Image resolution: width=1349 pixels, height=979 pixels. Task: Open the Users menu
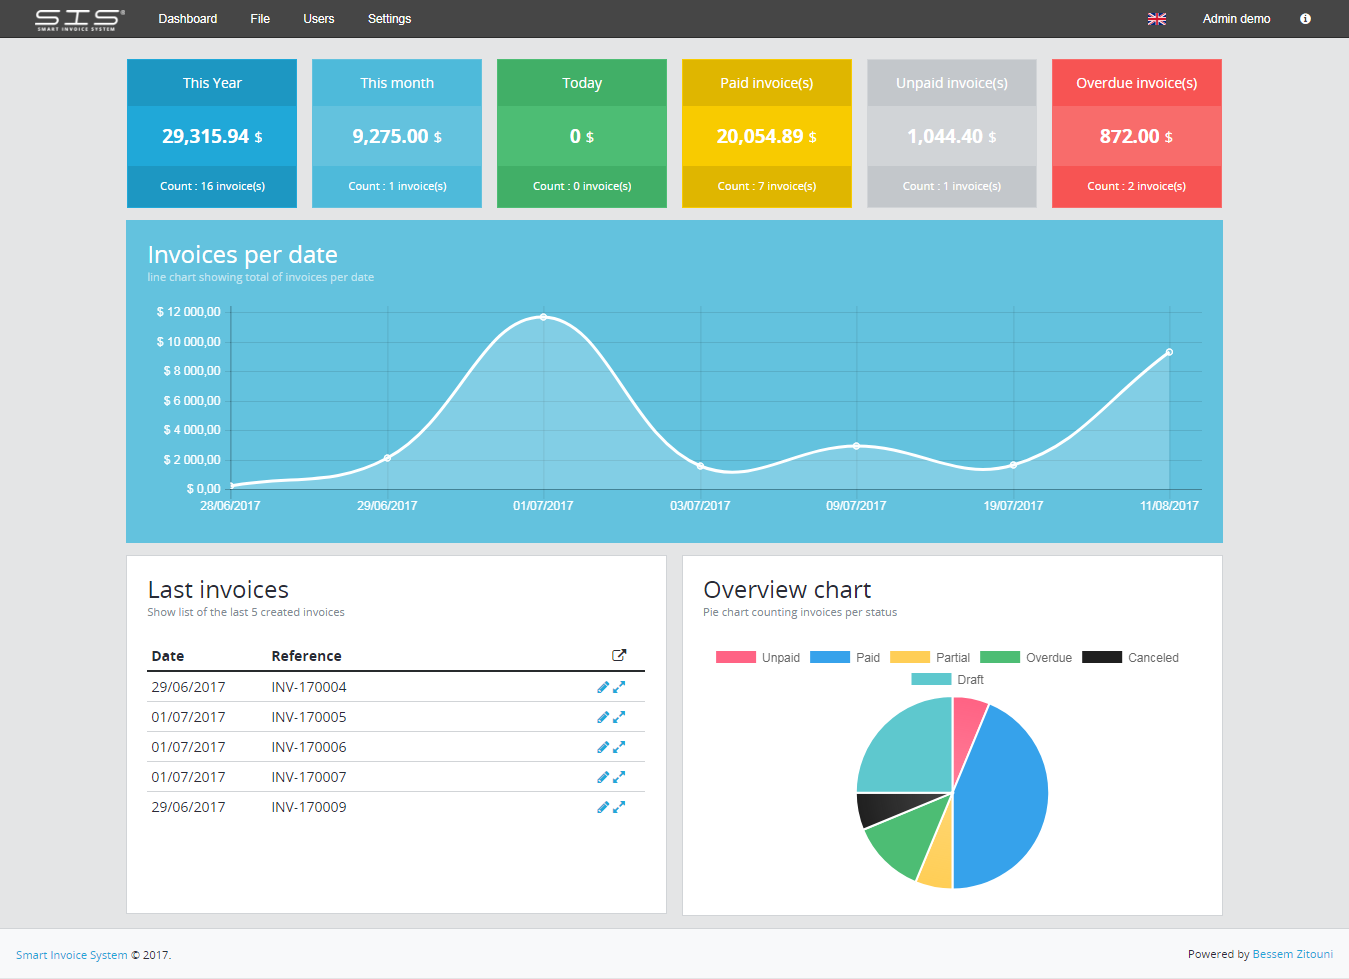click(x=318, y=18)
